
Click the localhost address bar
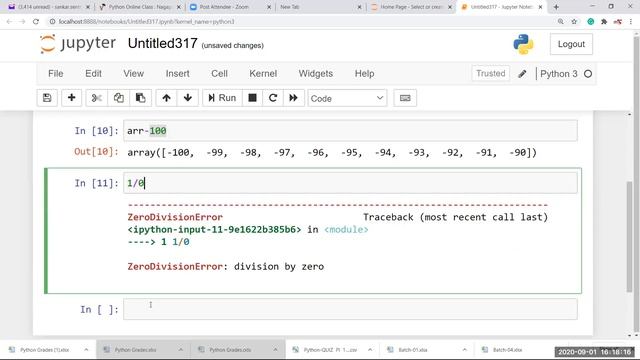coord(302,22)
